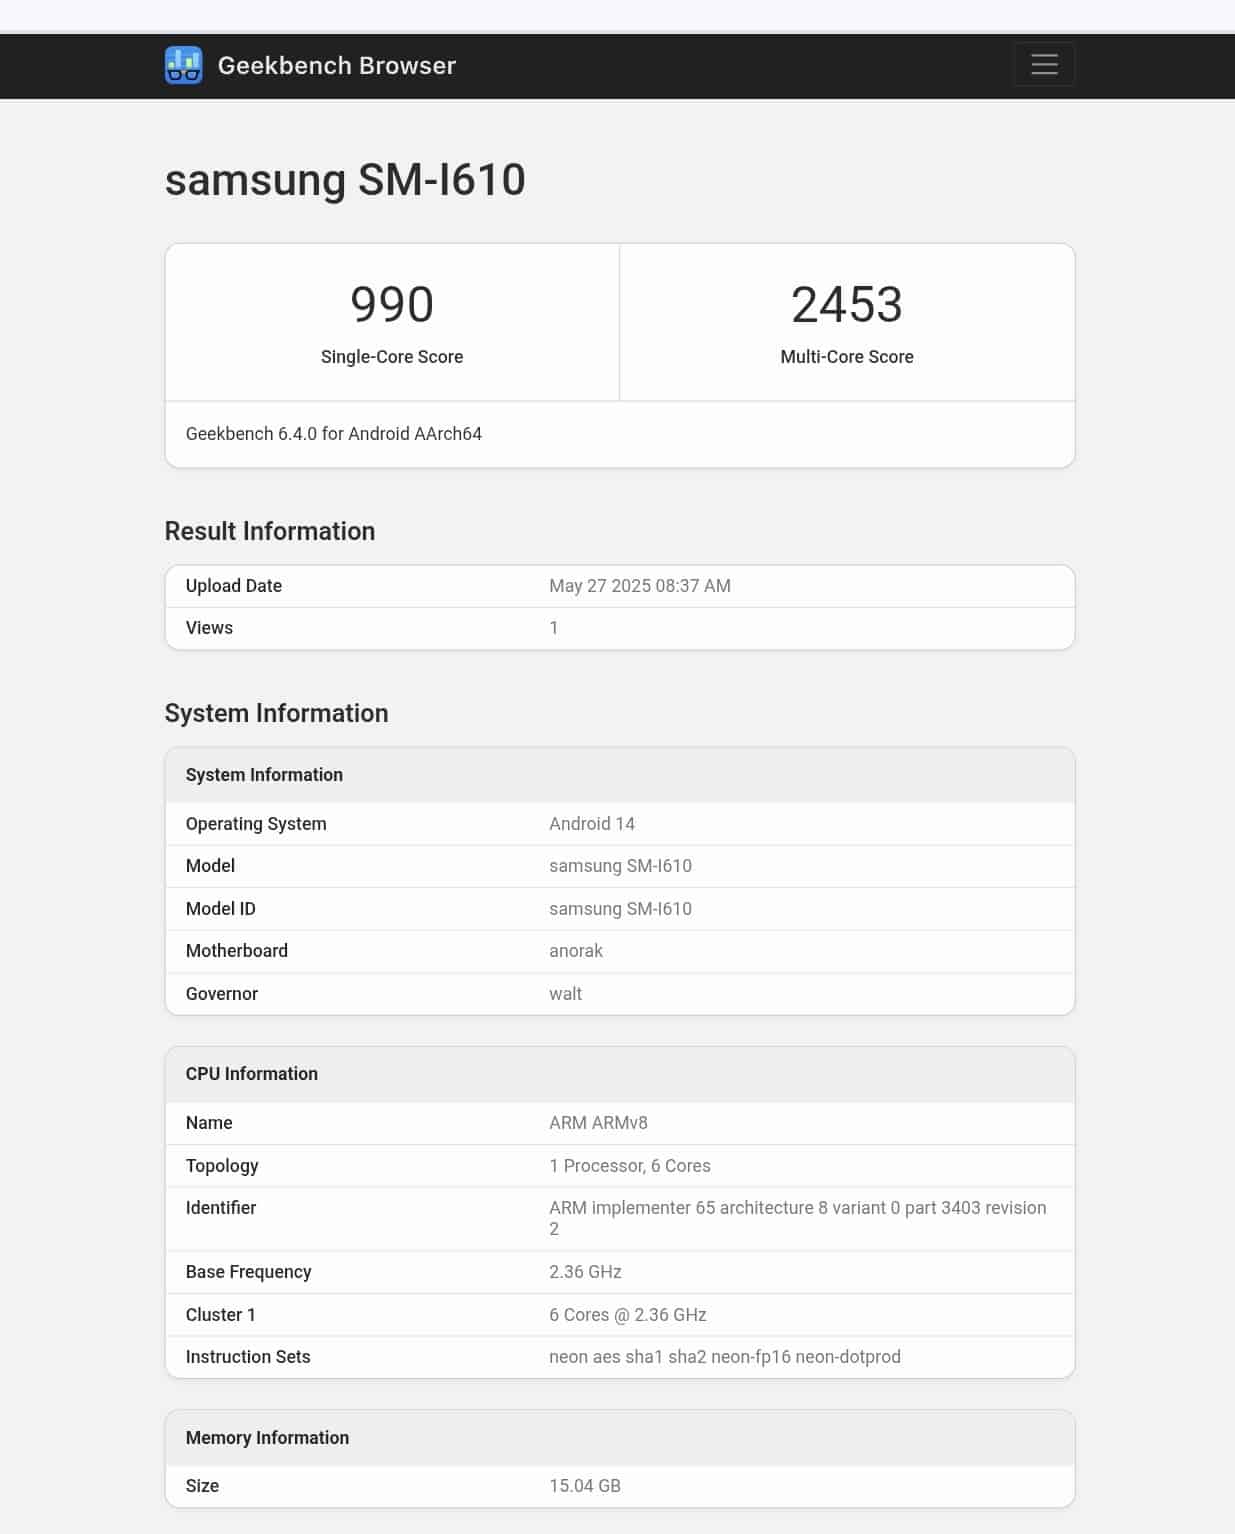
Task: Click the Motherboard value anorak
Action: coord(576,951)
